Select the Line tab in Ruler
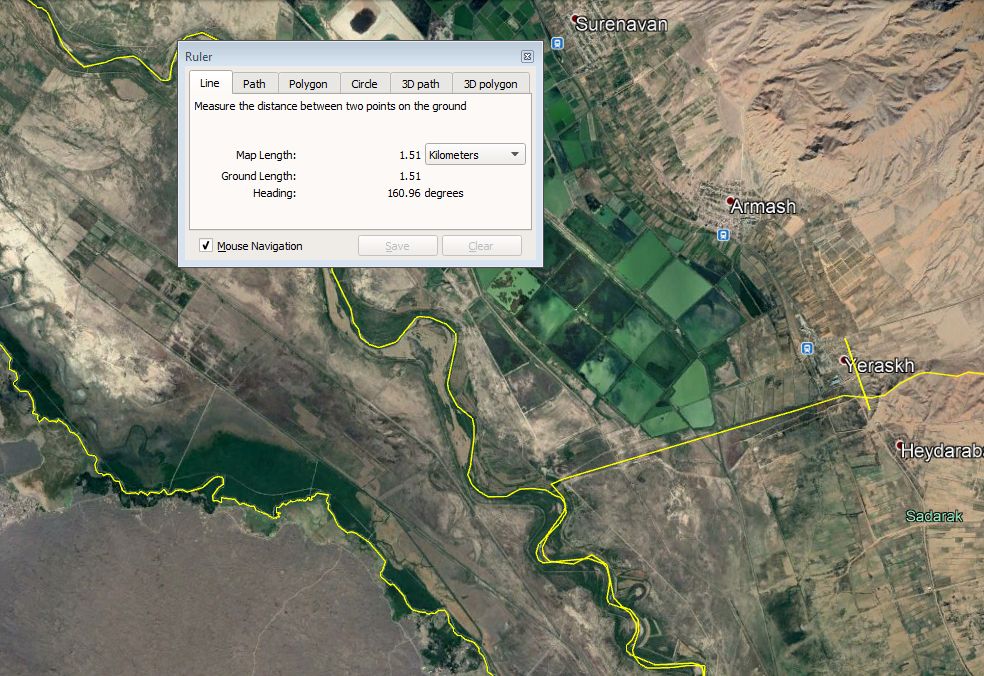Image resolution: width=984 pixels, height=676 pixels. click(210, 83)
